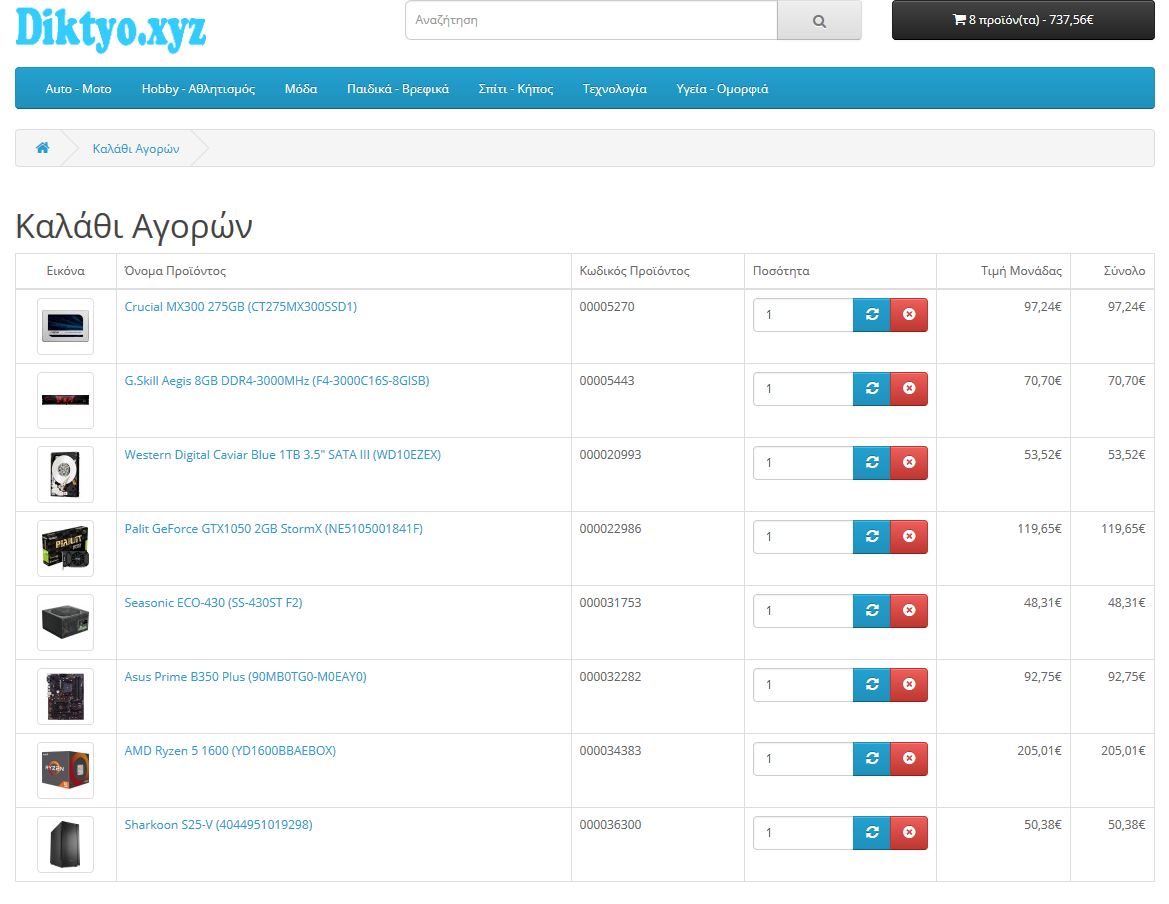
Task: Open AMD Ryzen 5 1600 product link
Action: point(230,750)
